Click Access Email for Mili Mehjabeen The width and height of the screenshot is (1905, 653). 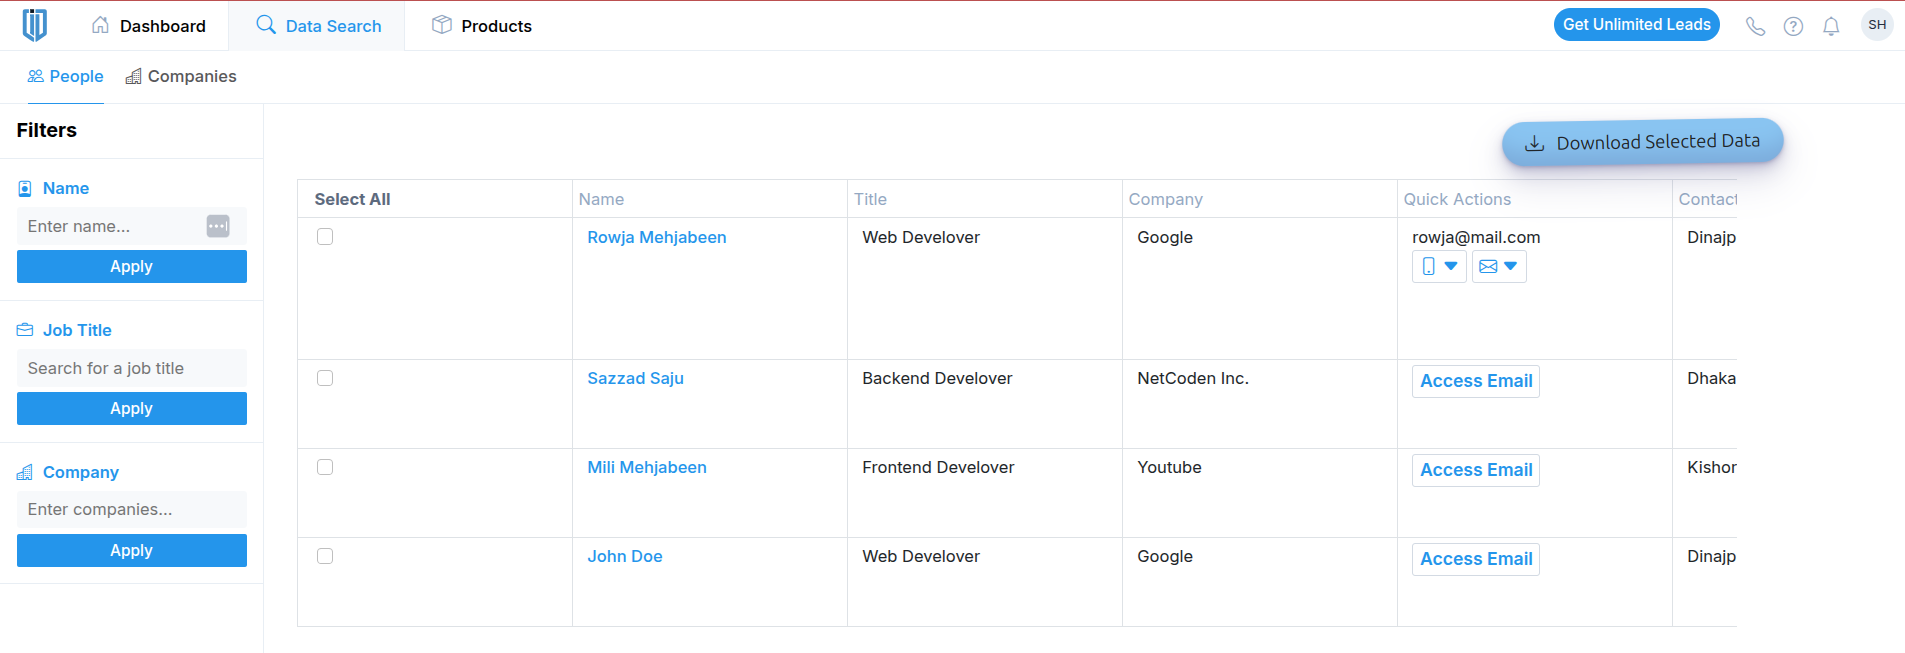click(x=1475, y=470)
